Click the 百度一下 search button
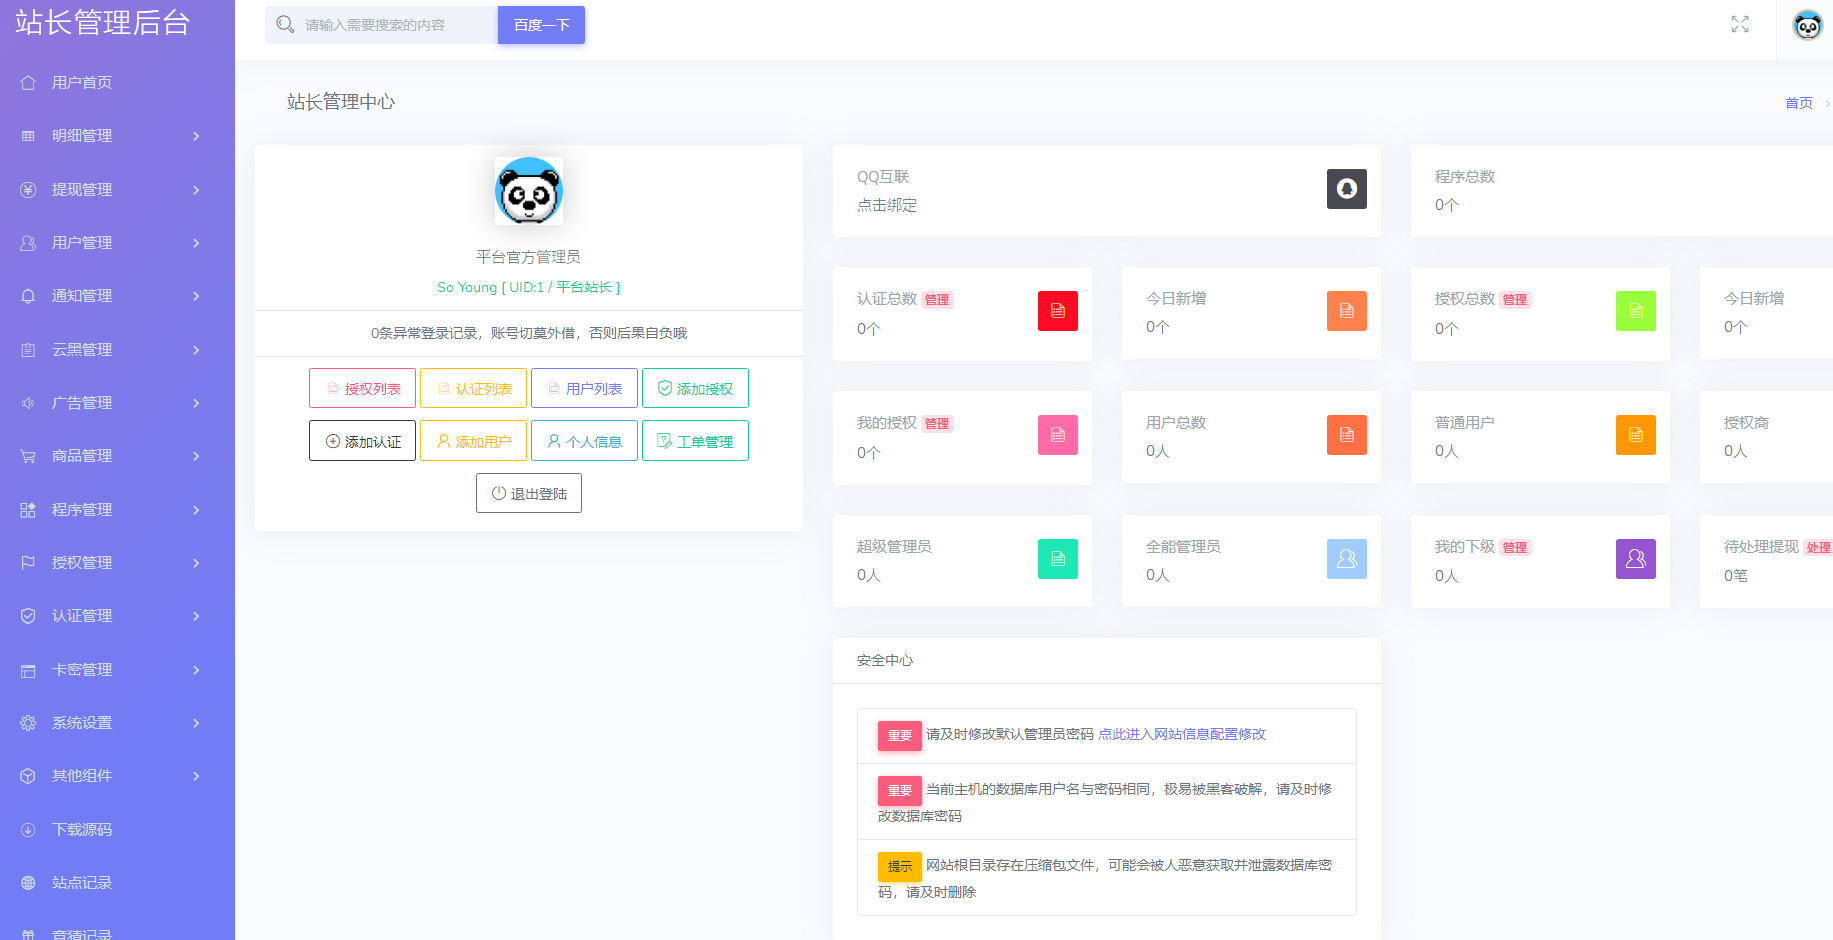1833x940 pixels. click(x=541, y=25)
